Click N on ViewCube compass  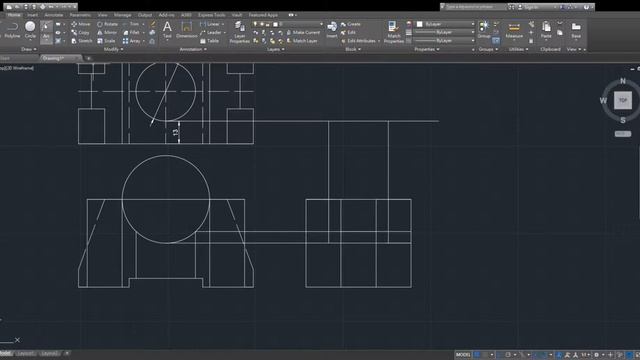pyautogui.click(x=623, y=81)
